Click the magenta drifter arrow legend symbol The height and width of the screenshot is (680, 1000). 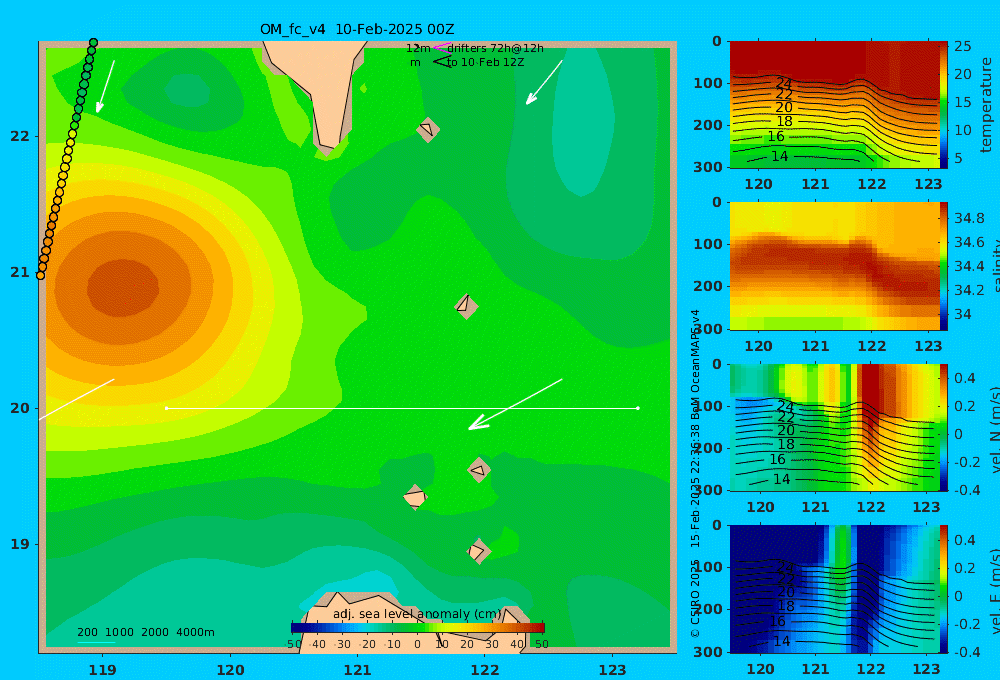point(441,48)
